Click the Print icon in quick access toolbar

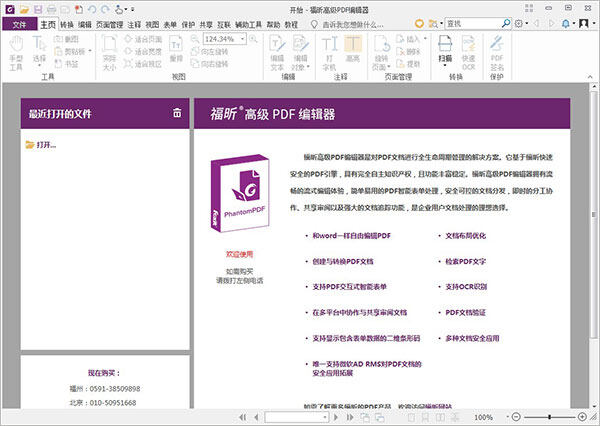click(51, 9)
